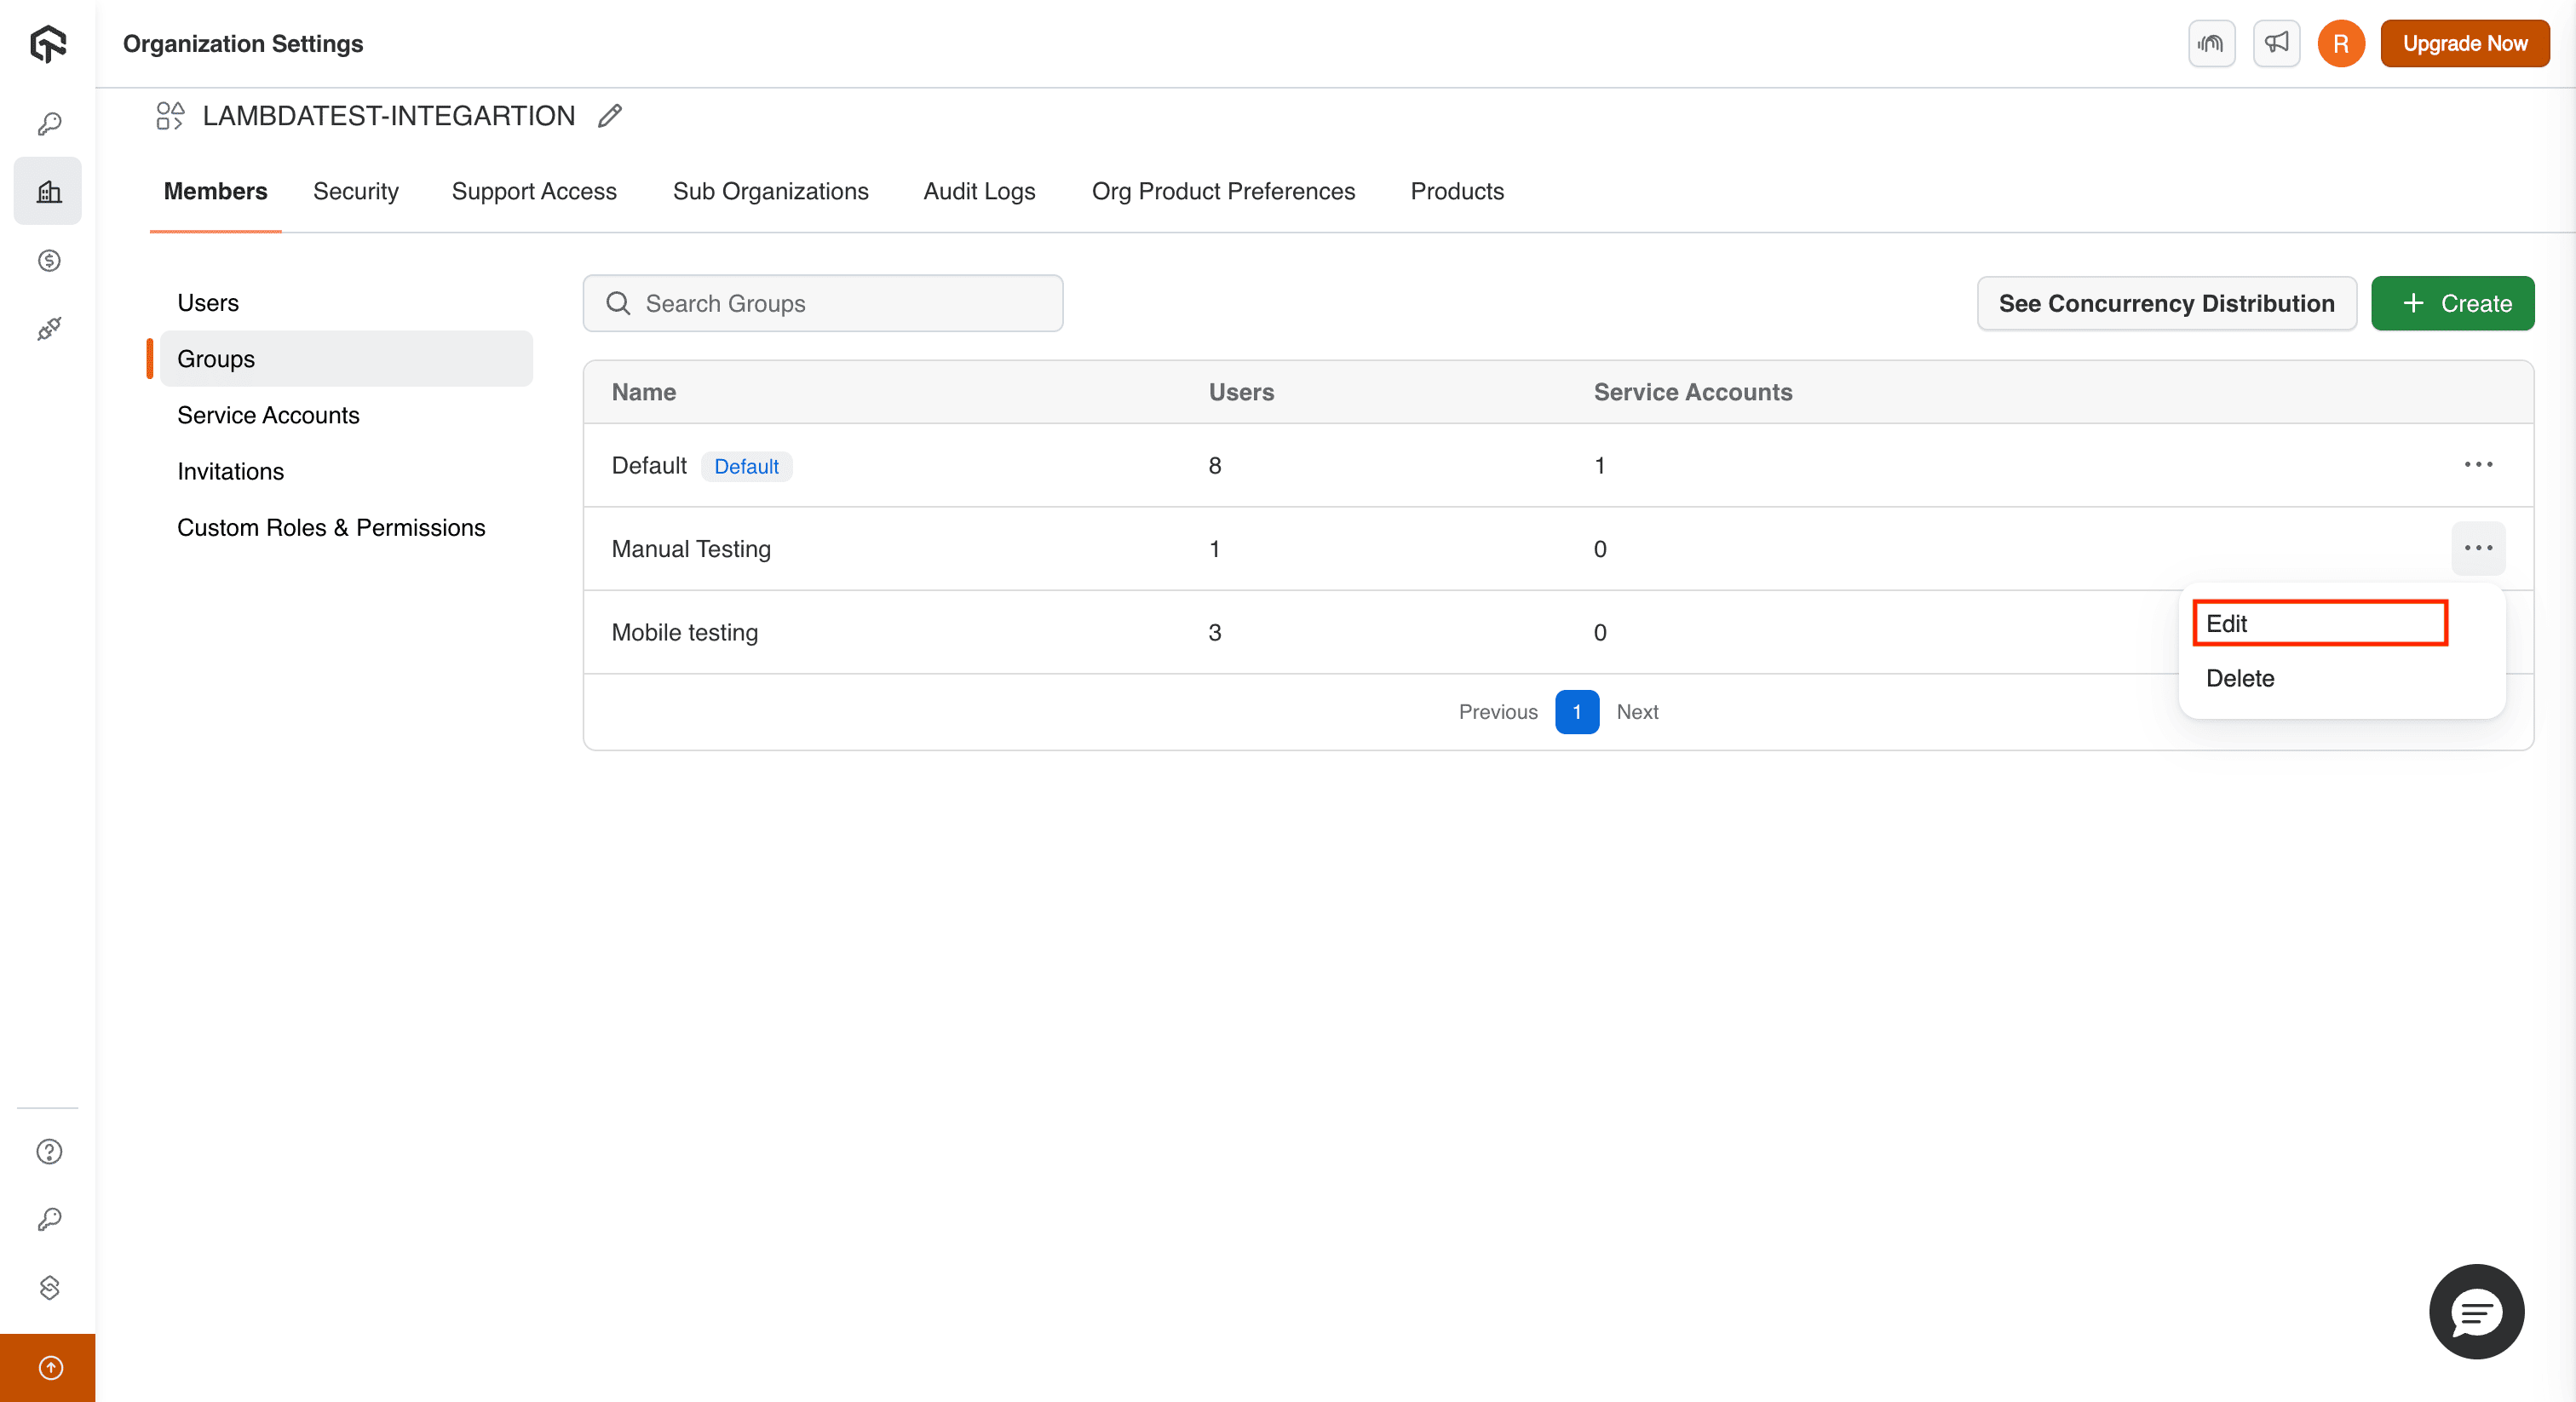Click the help question-mark icon
Image resolution: width=2576 pixels, height=1402 pixels.
tap(48, 1151)
